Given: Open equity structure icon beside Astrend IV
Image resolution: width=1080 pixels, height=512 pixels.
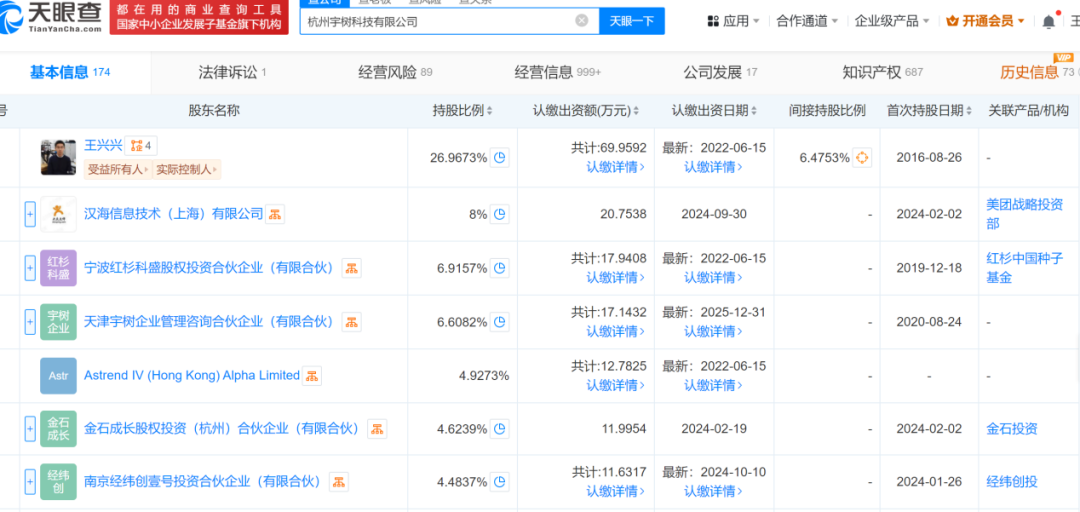Looking at the screenshot, I should (312, 376).
